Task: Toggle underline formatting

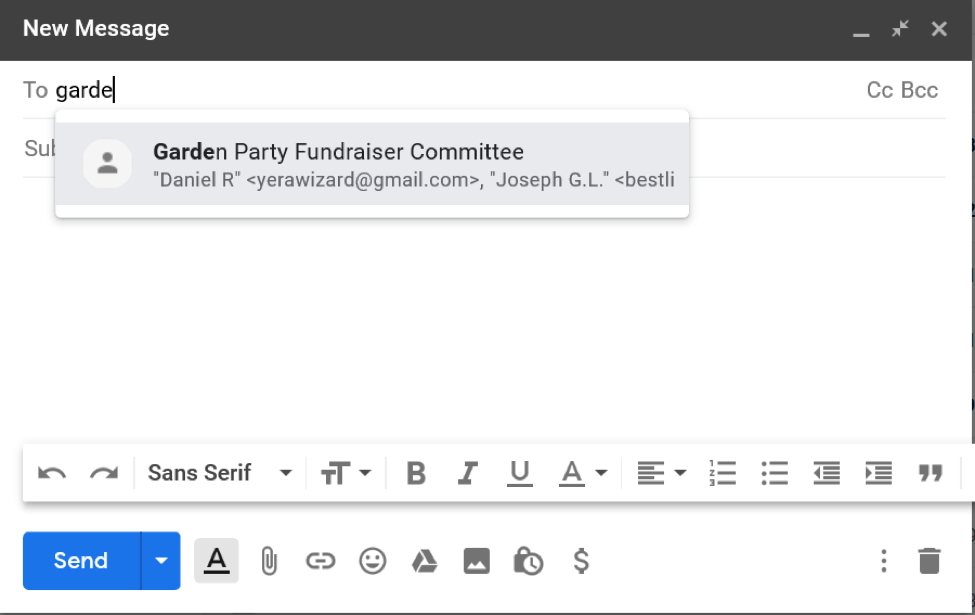Action: tap(520, 472)
